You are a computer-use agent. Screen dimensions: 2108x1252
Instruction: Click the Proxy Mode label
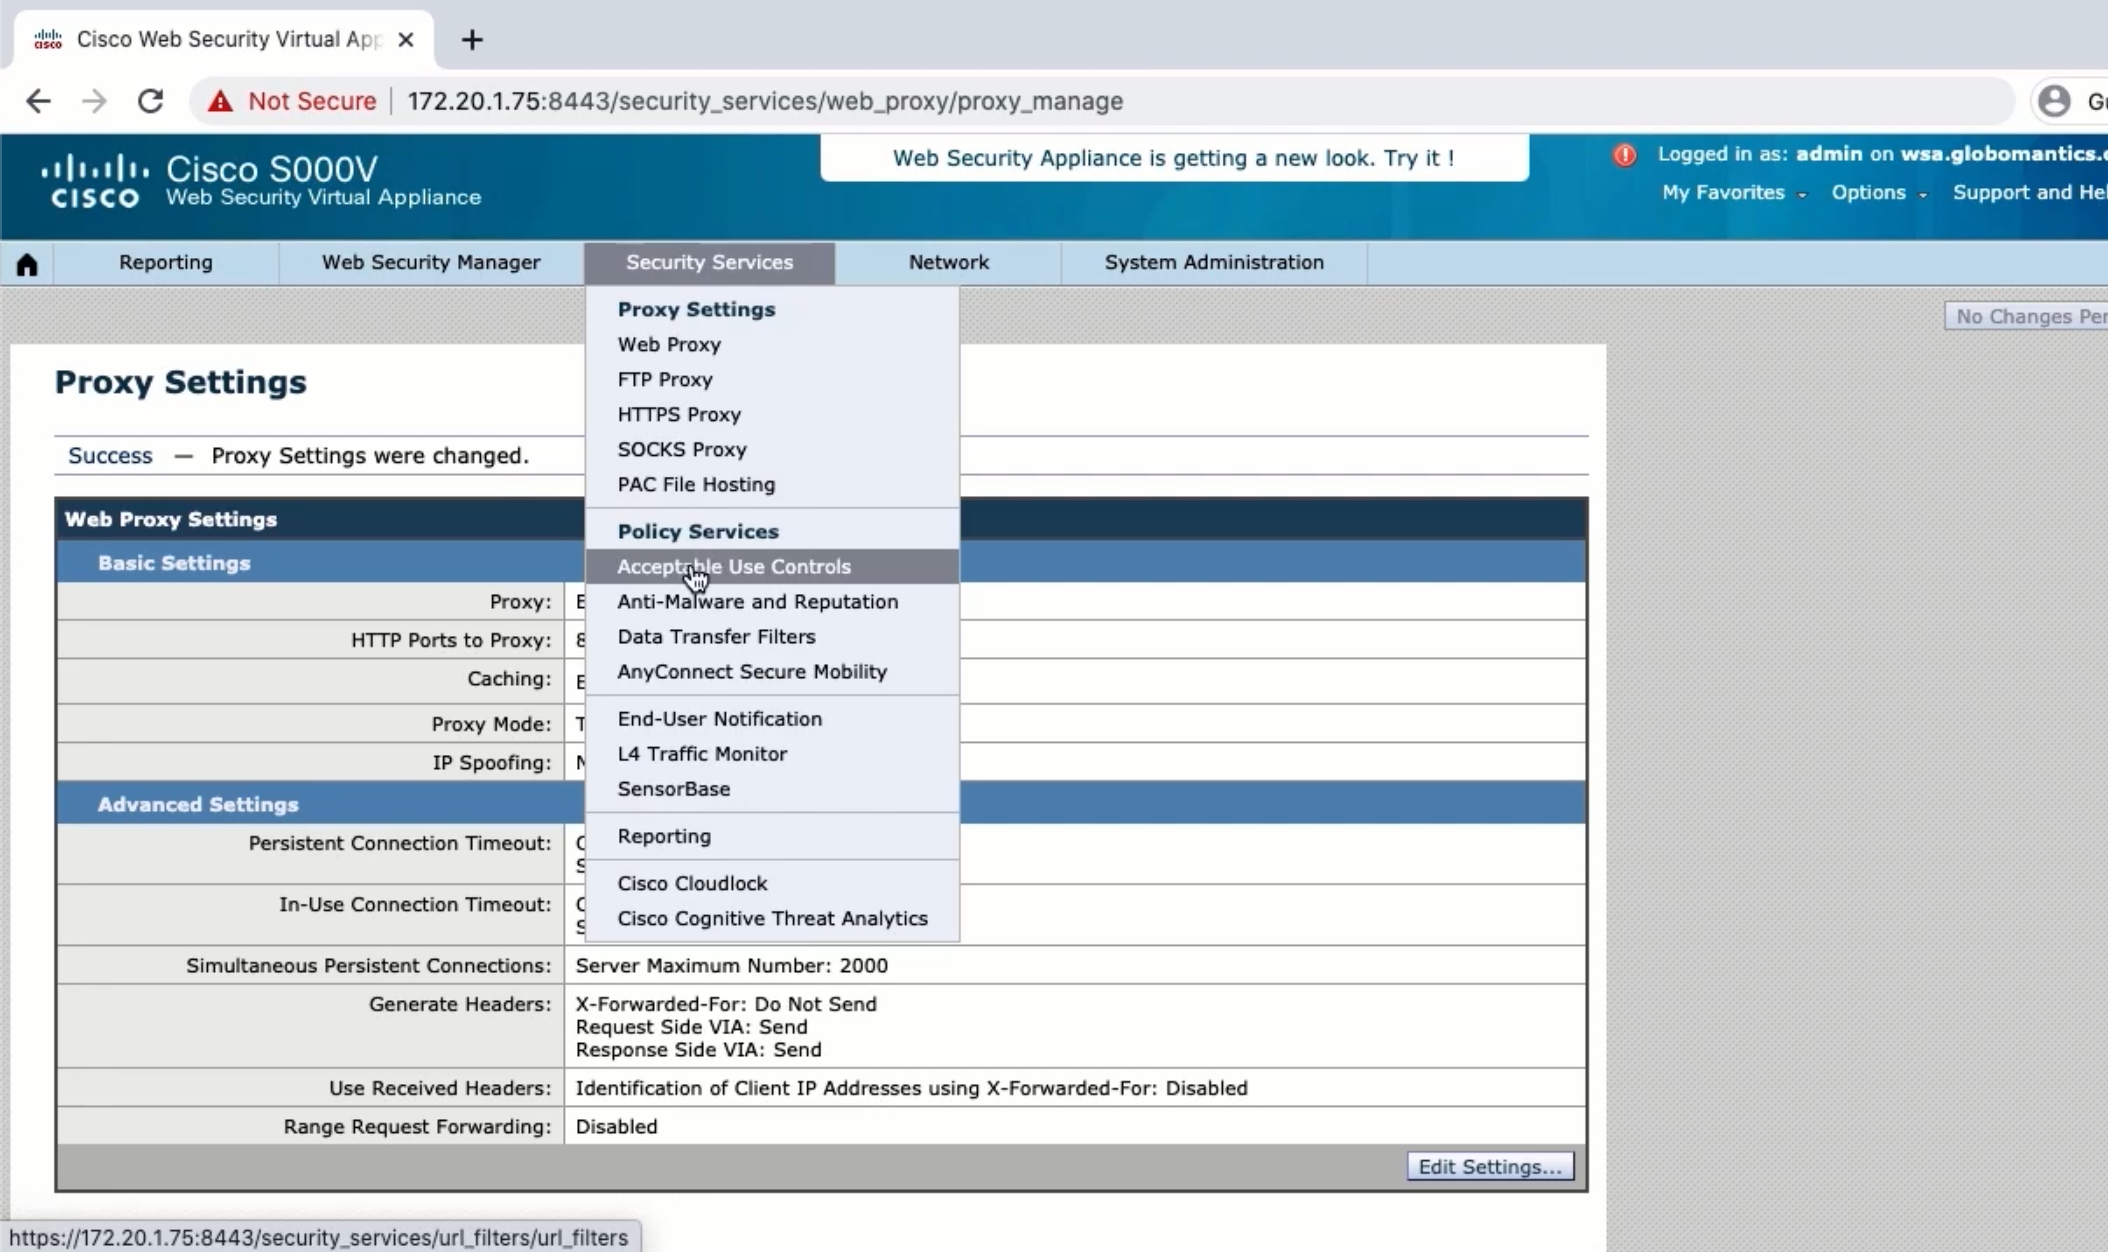pos(491,724)
